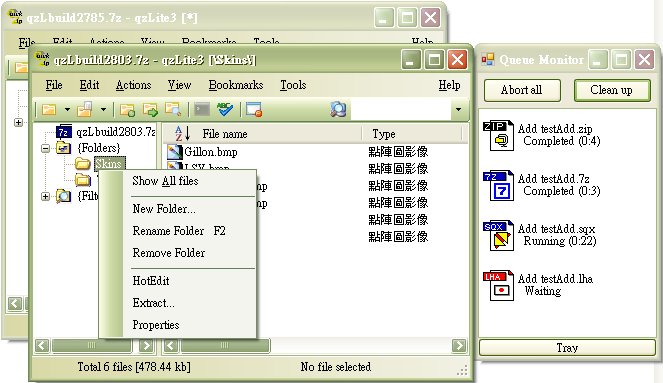
Task: Select the Add testAdd.sqx Running entry text
Action: pyautogui.click(x=557, y=235)
